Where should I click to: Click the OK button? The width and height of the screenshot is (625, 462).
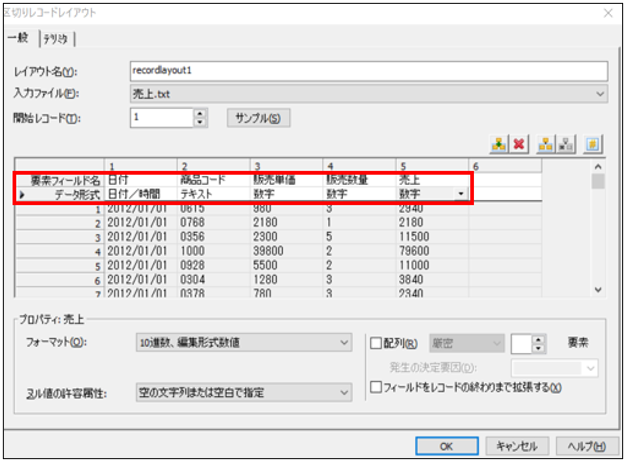click(x=445, y=445)
